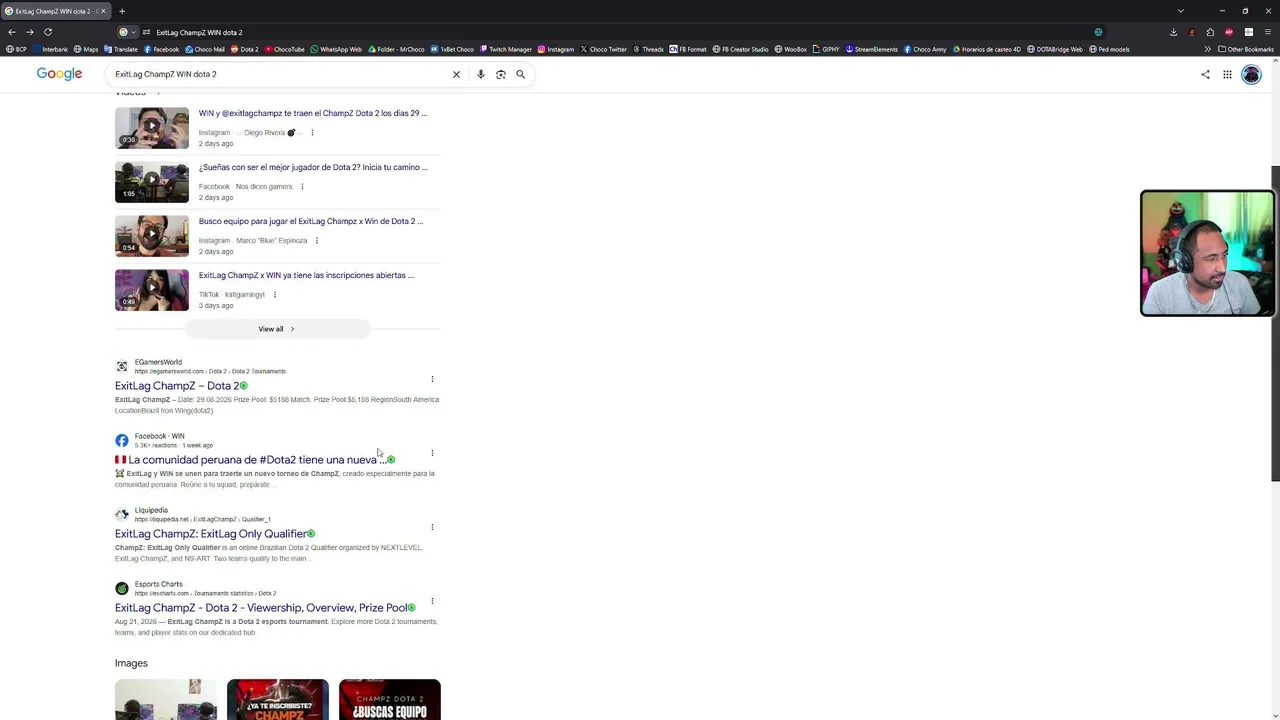Open the browser hamburger menu
The width and height of the screenshot is (1280, 720).
(x=1268, y=32)
